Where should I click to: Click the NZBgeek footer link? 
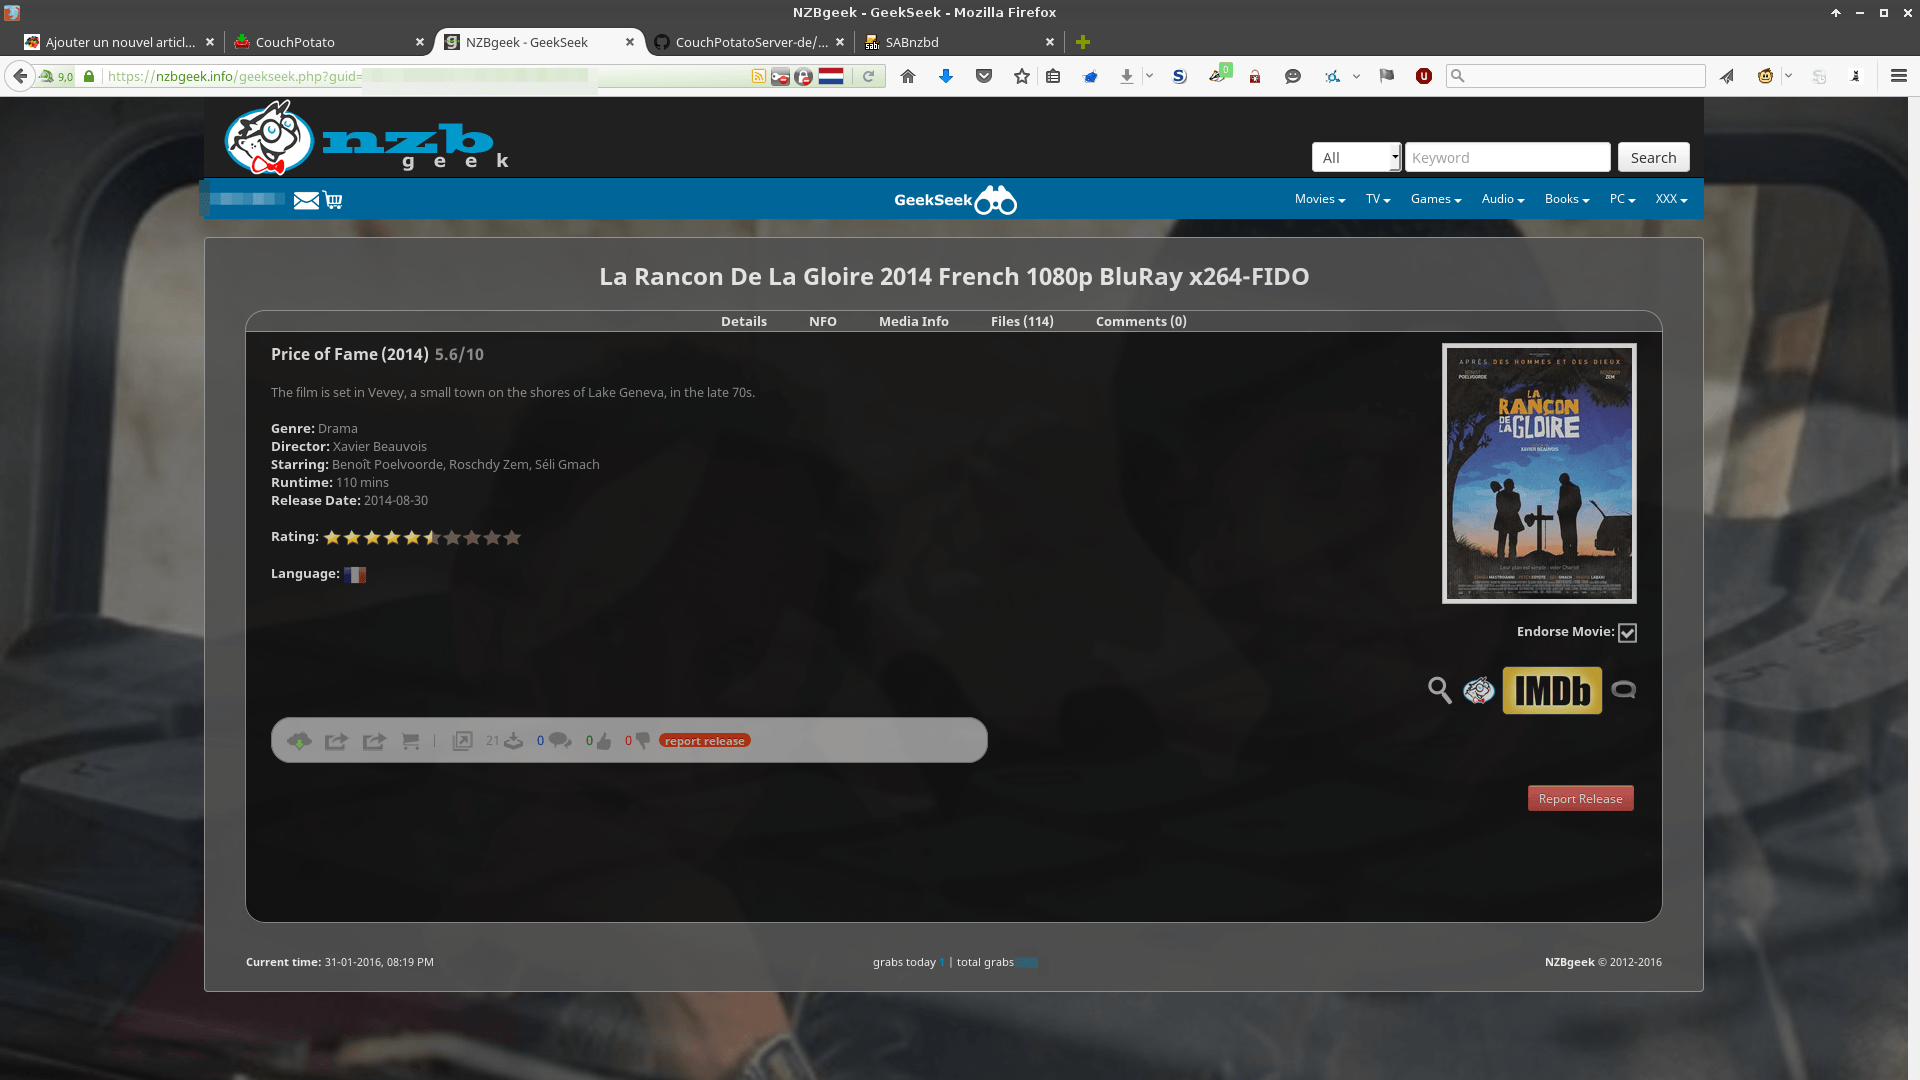tap(1569, 962)
